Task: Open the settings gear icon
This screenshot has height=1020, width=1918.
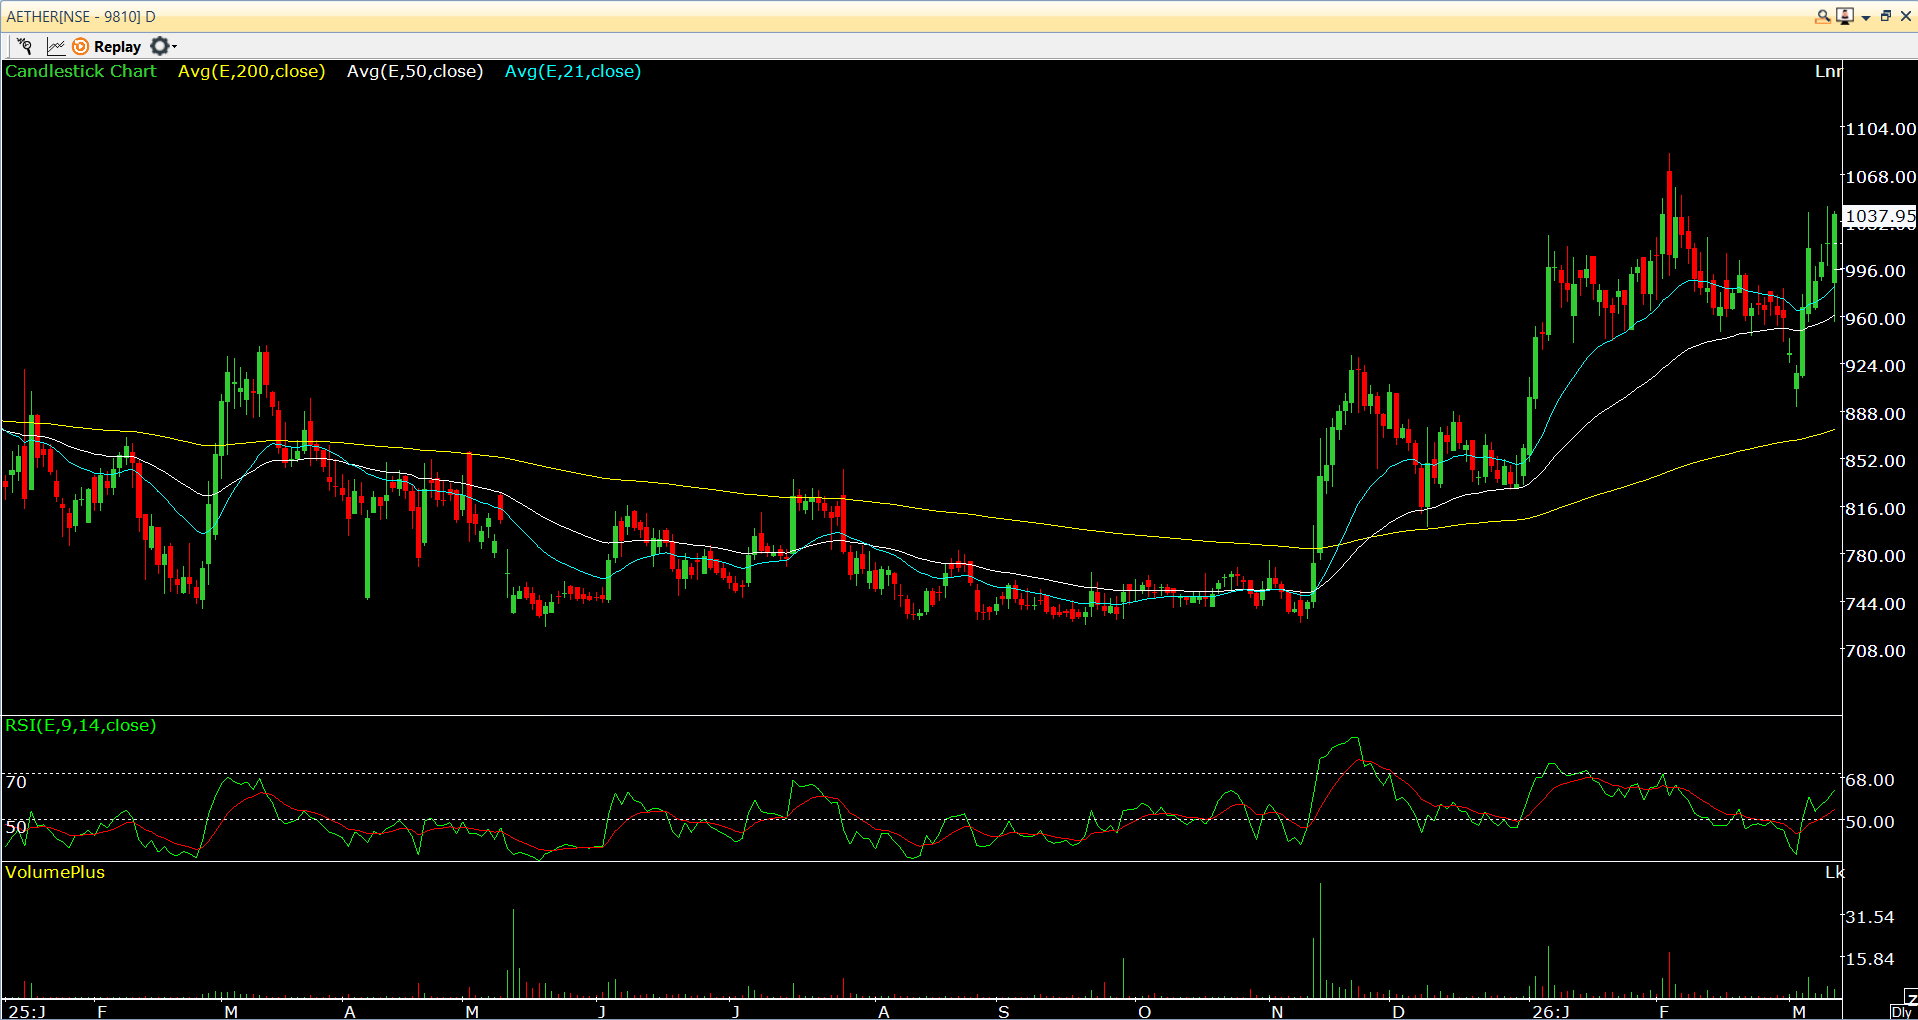Action: click(158, 46)
